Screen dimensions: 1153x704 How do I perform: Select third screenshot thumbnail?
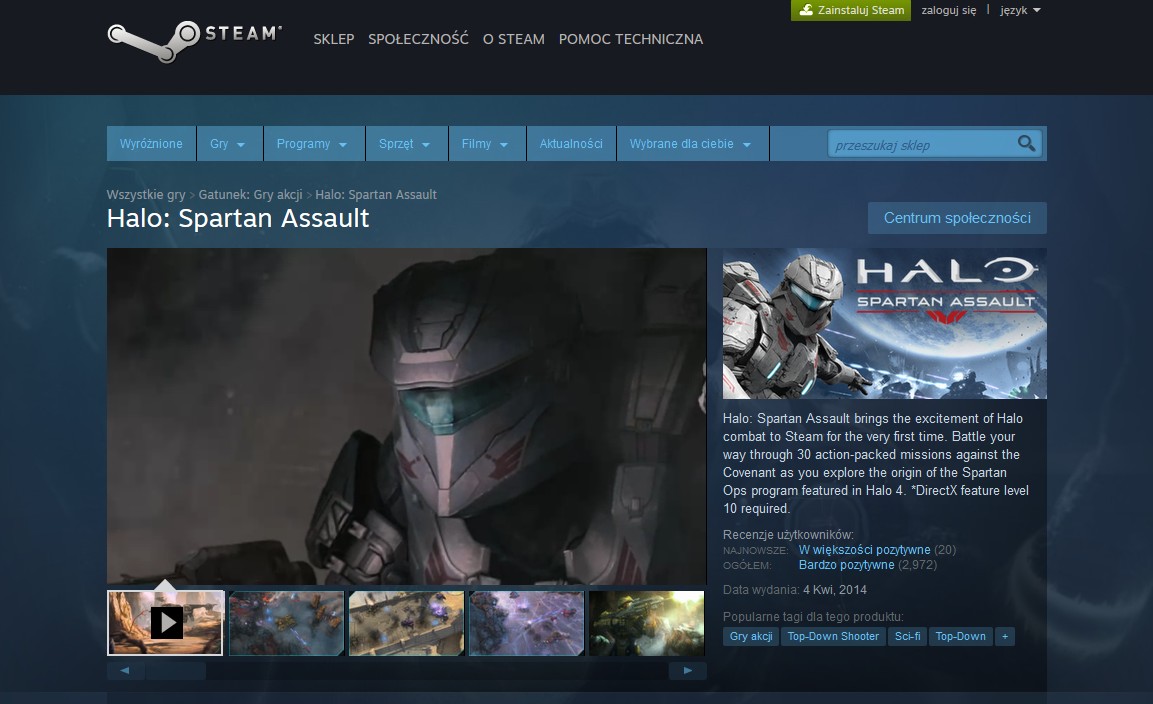tap(407, 622)
